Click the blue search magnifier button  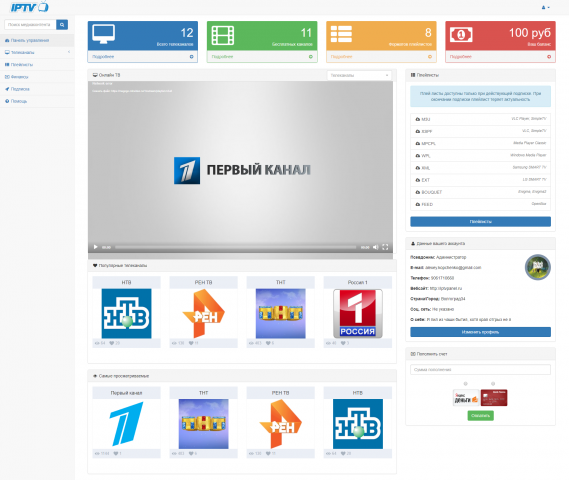(x=62, y=25)
